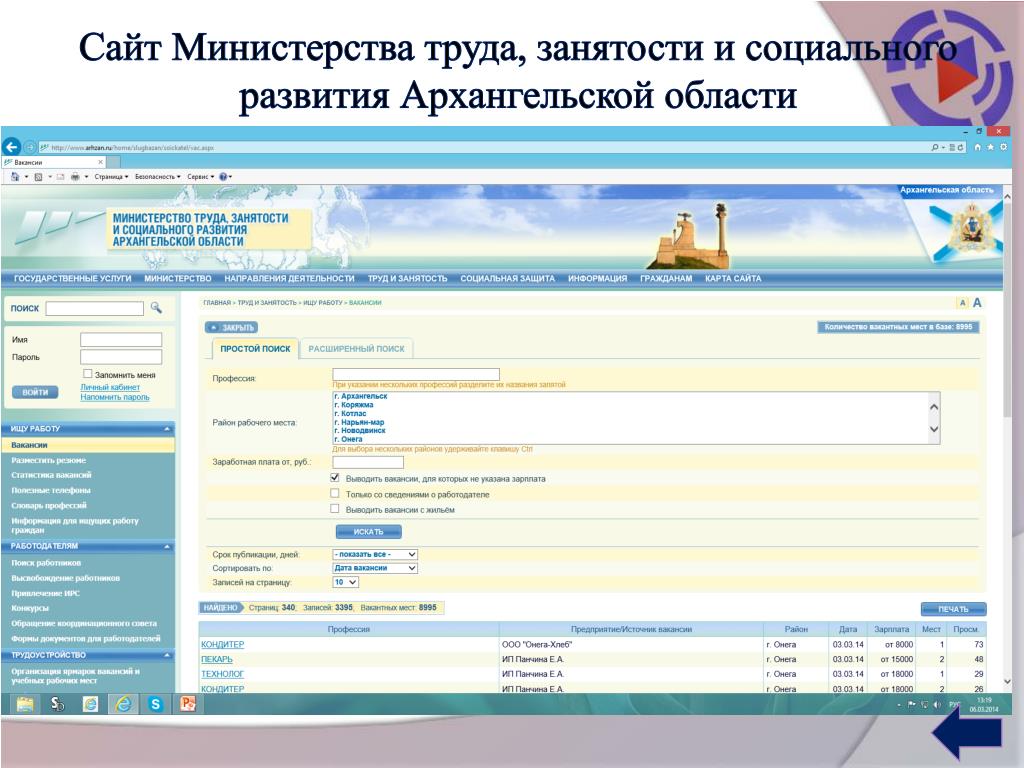Open the Страница menu dropdown

click(111, 176)
